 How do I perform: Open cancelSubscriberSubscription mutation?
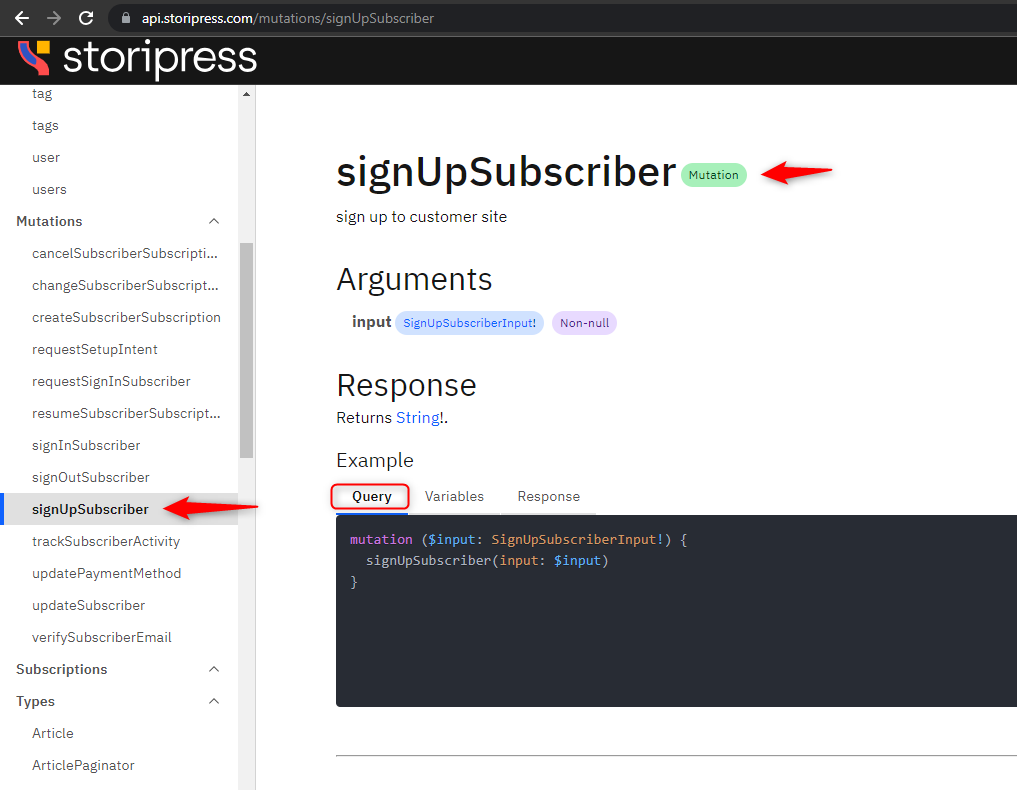(x=125, y=253)
